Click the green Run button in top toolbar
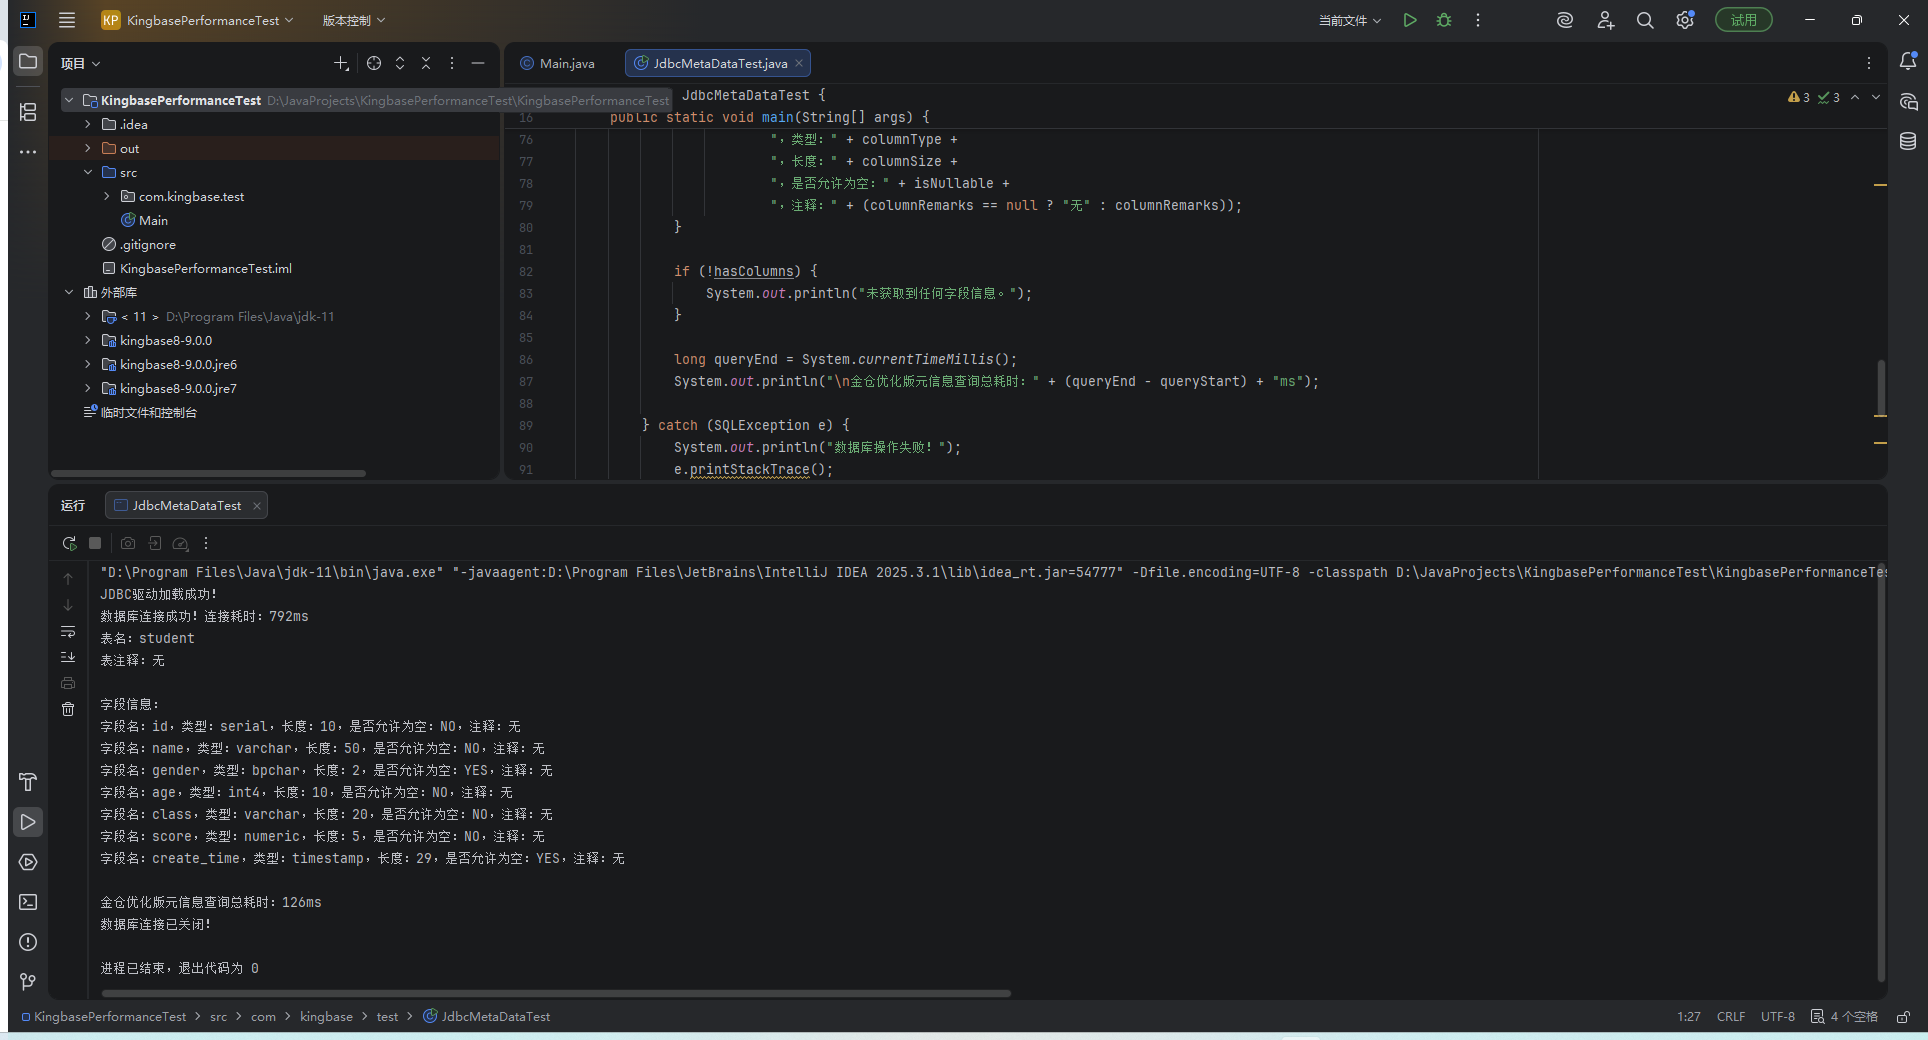Image resolution: width=1928 pixels, height=1040 pixels. tap(1410, 20)
